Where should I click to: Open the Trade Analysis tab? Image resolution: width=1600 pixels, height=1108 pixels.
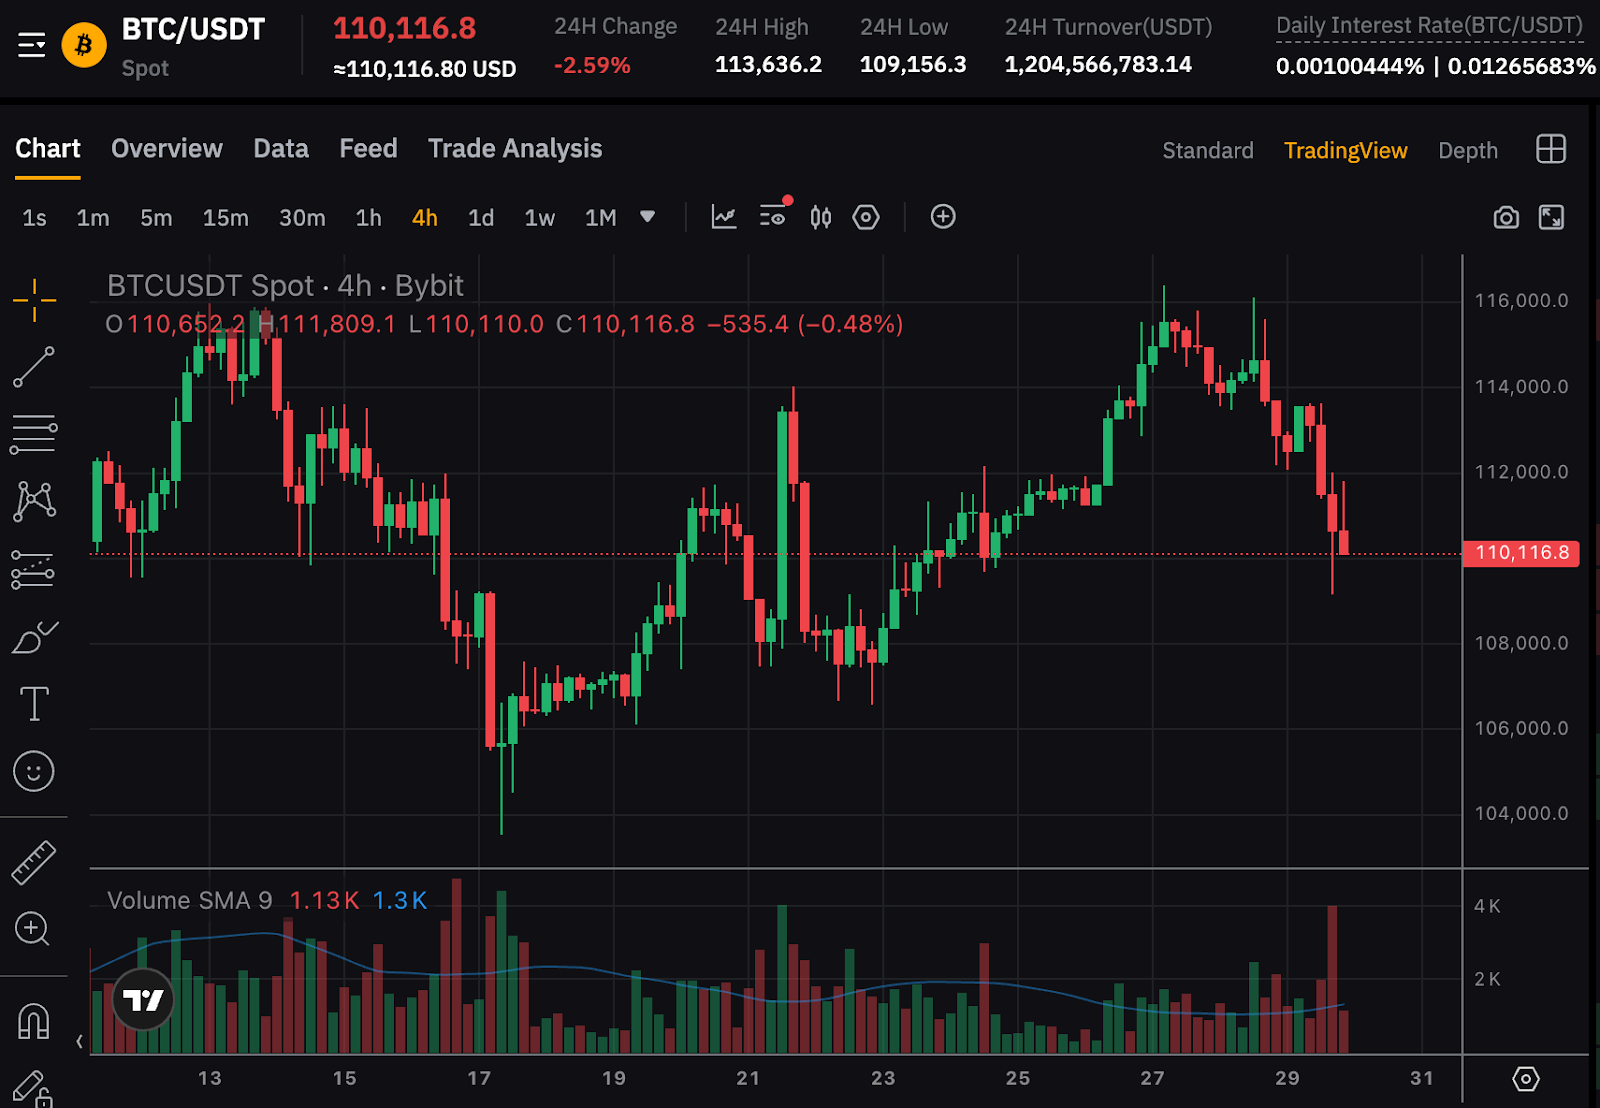(x=515, y=149)
